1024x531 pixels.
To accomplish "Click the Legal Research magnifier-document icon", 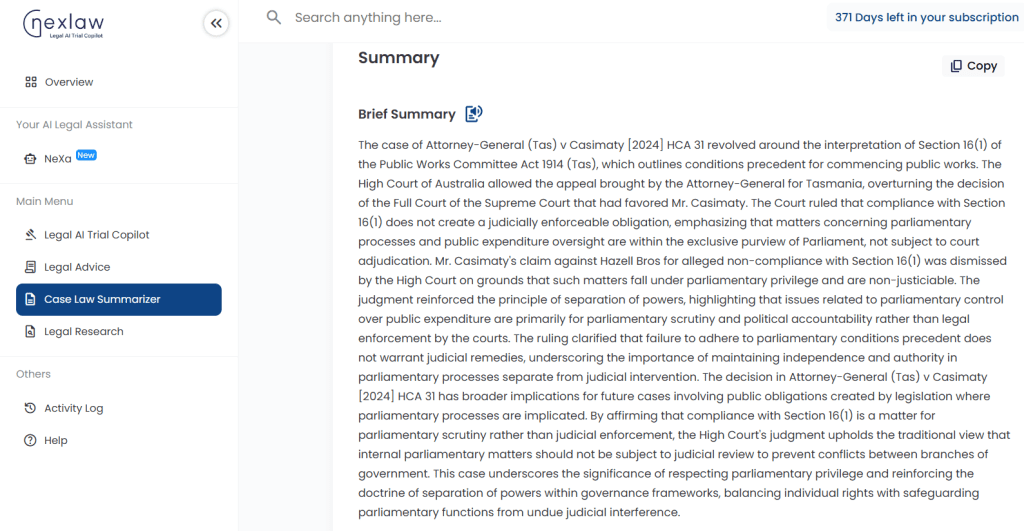I will [30, 331].
